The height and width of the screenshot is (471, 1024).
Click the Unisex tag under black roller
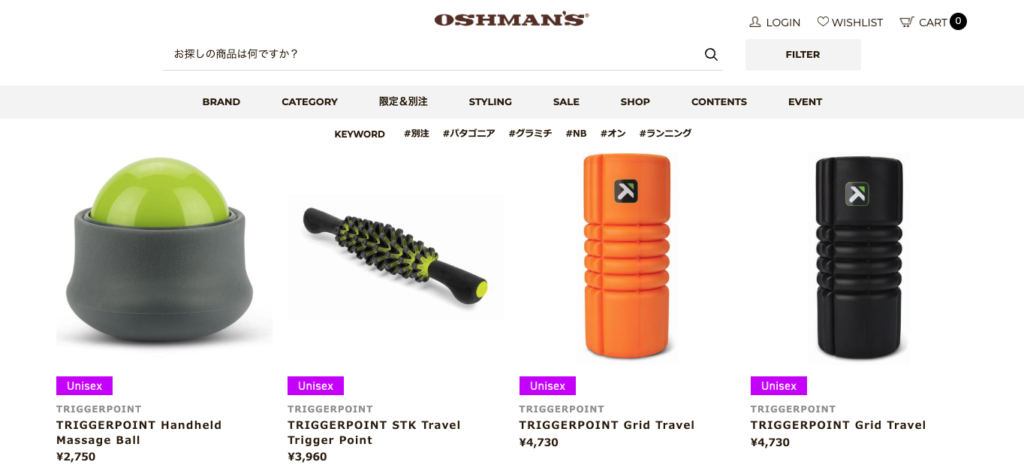[778, 385]
